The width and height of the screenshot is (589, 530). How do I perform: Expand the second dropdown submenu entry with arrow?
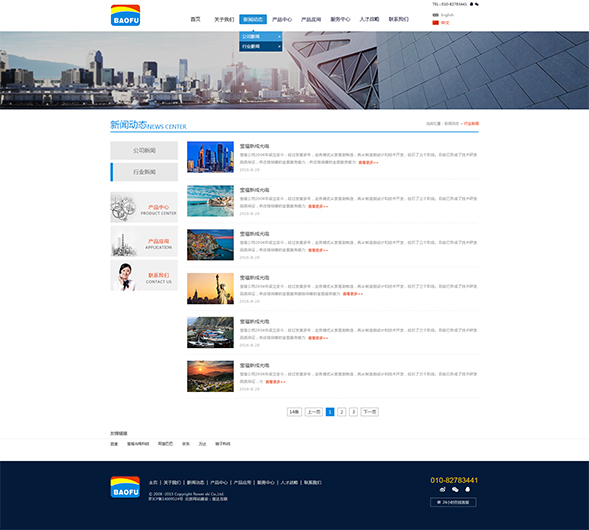261,47
